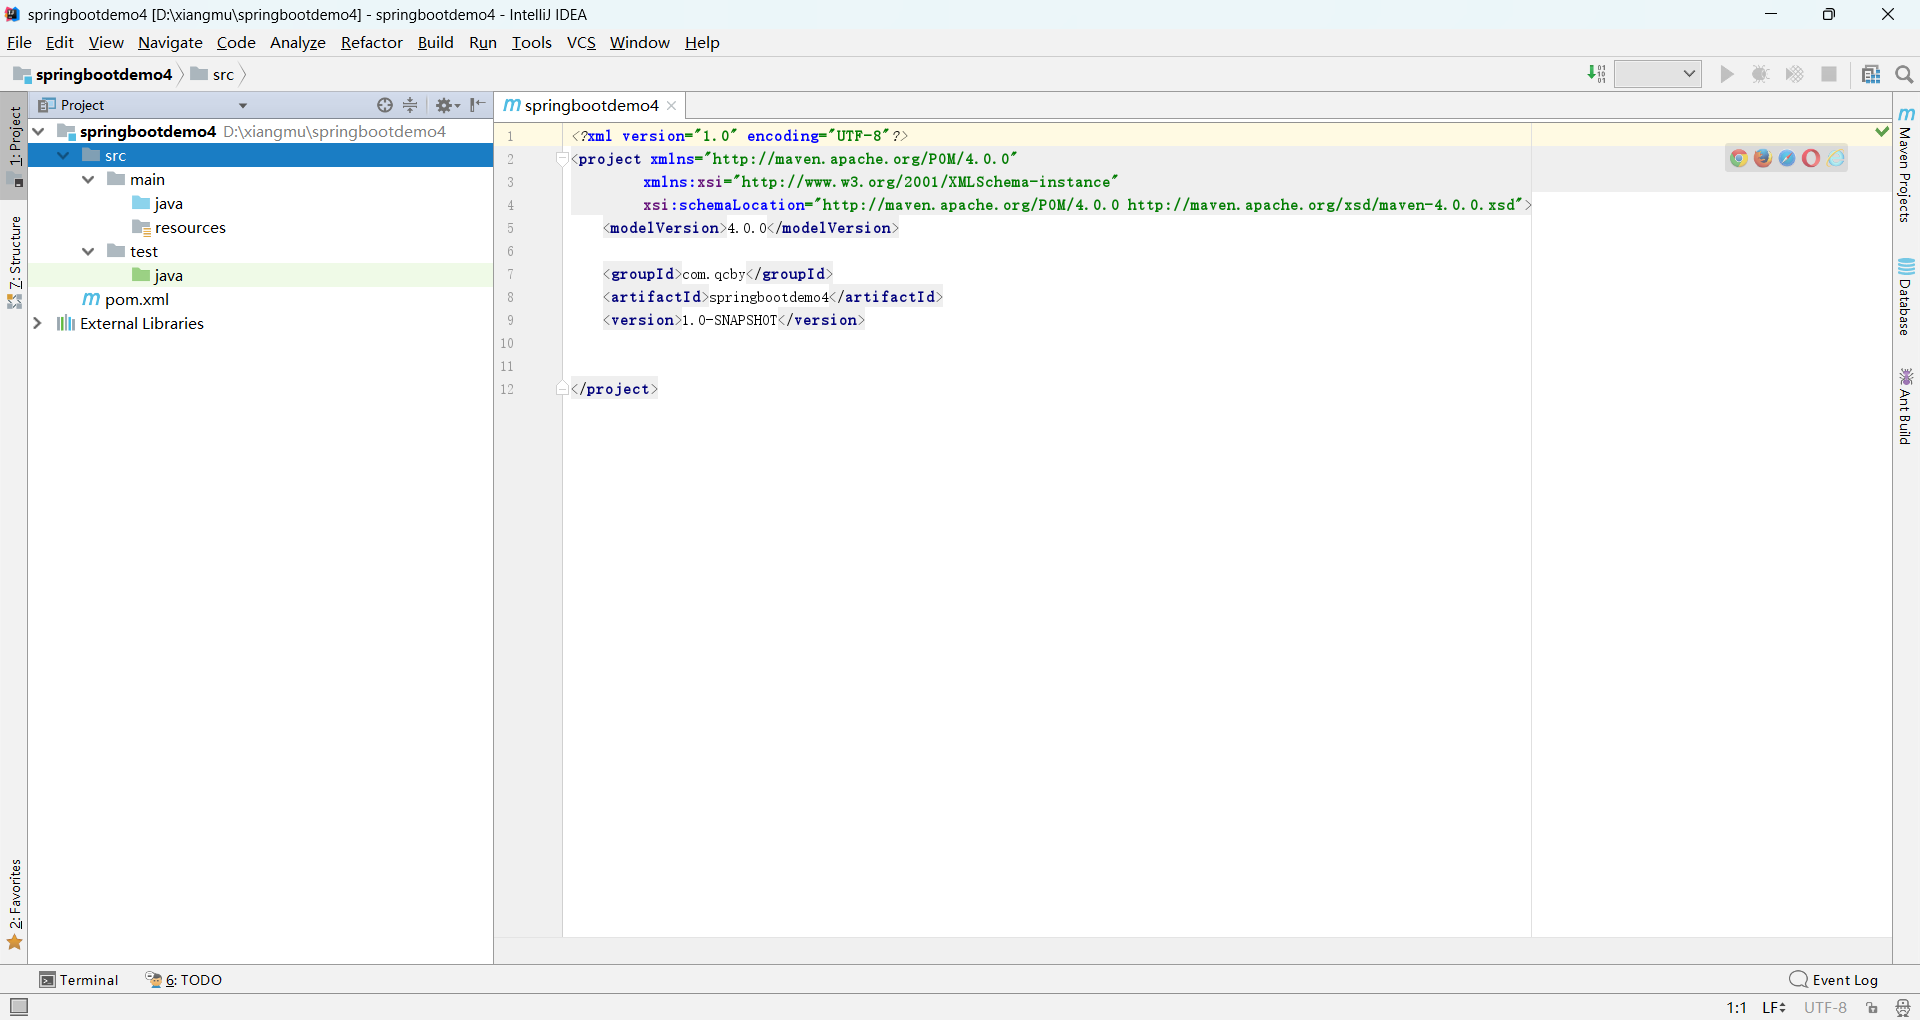Click the Hector inspector icon in status bar

point(1903,1008)
